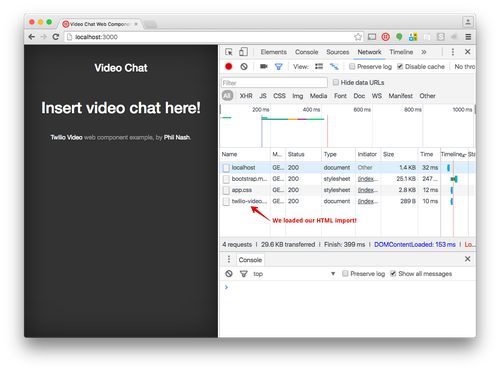Switch to the Sources tab
Viewport: 500px width, 372px height.
click(x=338, y=52)
